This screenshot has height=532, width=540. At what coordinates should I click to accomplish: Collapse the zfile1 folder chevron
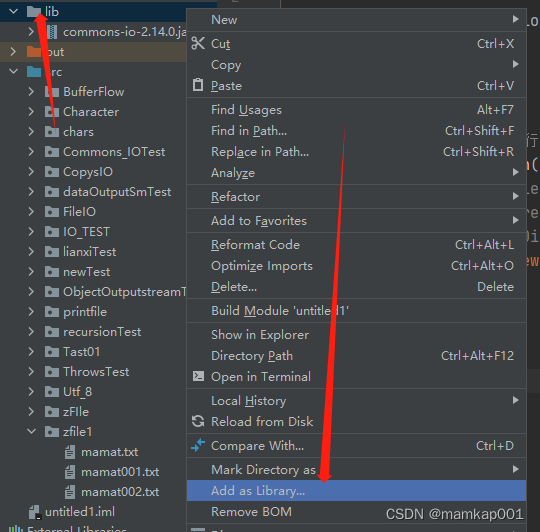click(31, 431)
